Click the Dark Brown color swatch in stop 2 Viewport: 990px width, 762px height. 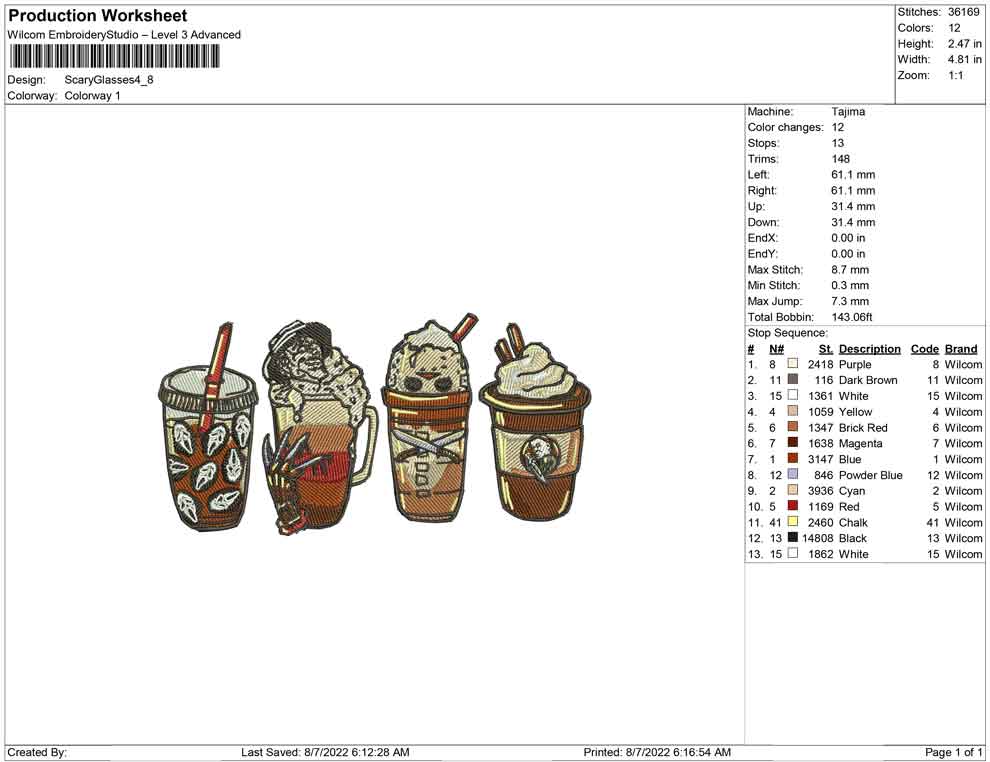point(792,379)
